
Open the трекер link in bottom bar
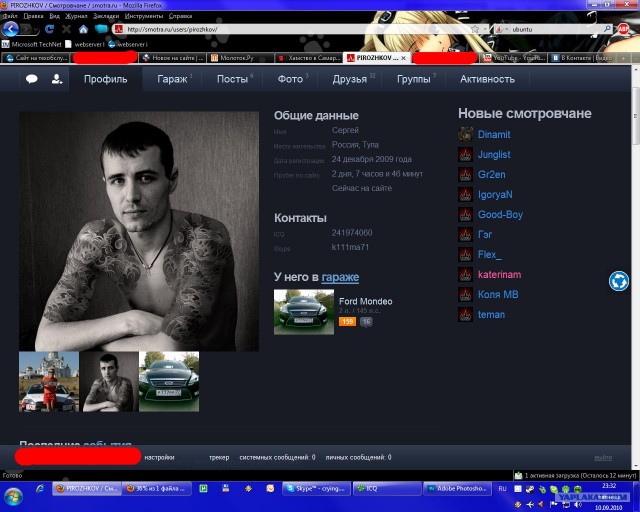219,457
